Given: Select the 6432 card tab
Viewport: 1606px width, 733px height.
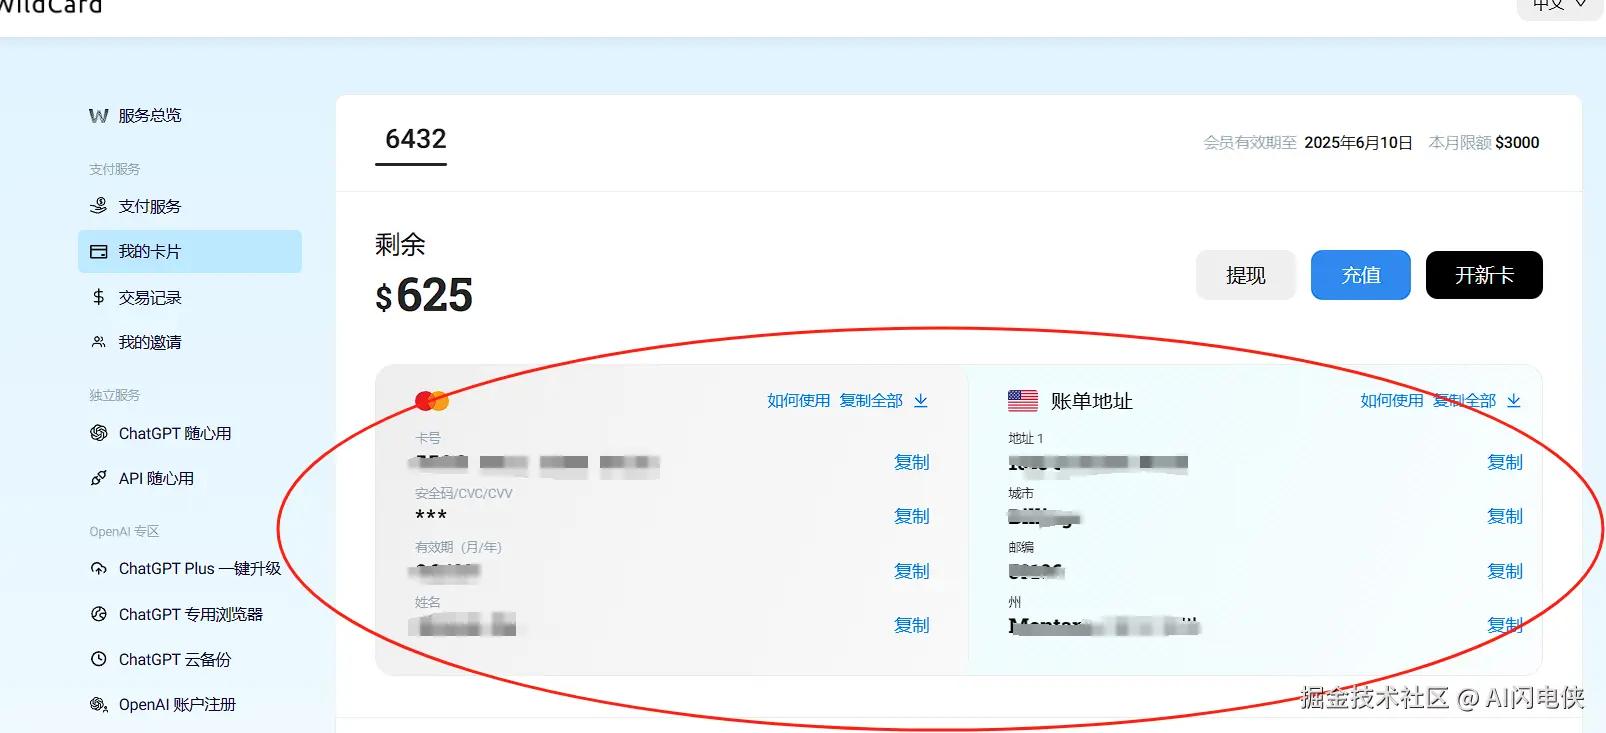Looking at the screenshot, I should pyautogui.click(x=415, y=140).
